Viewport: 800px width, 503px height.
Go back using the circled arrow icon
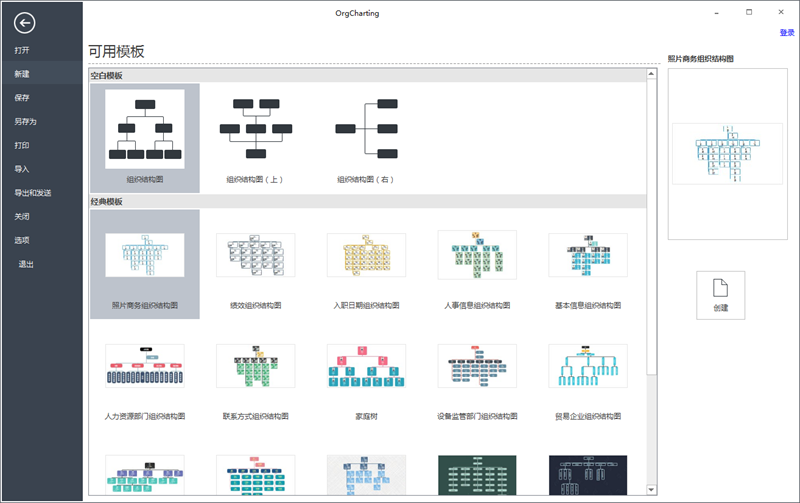(x=24, y=23)
